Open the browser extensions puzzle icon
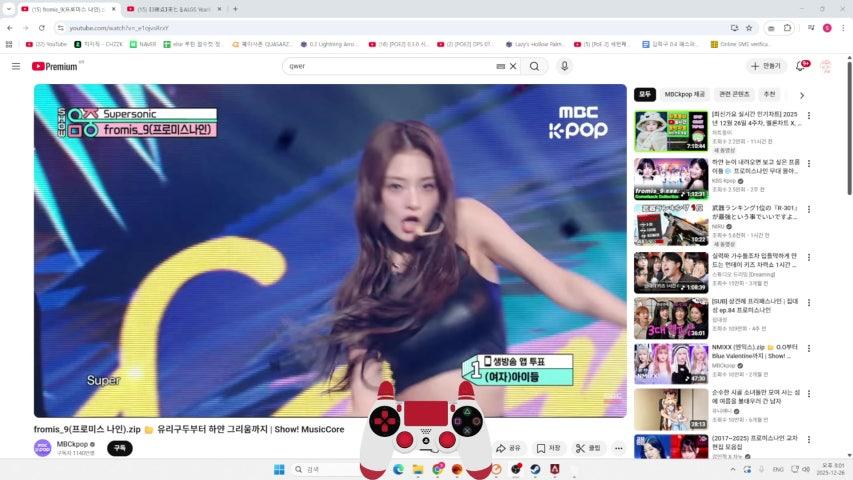Screen dimensions: 853x480 [x=787, y=28]
